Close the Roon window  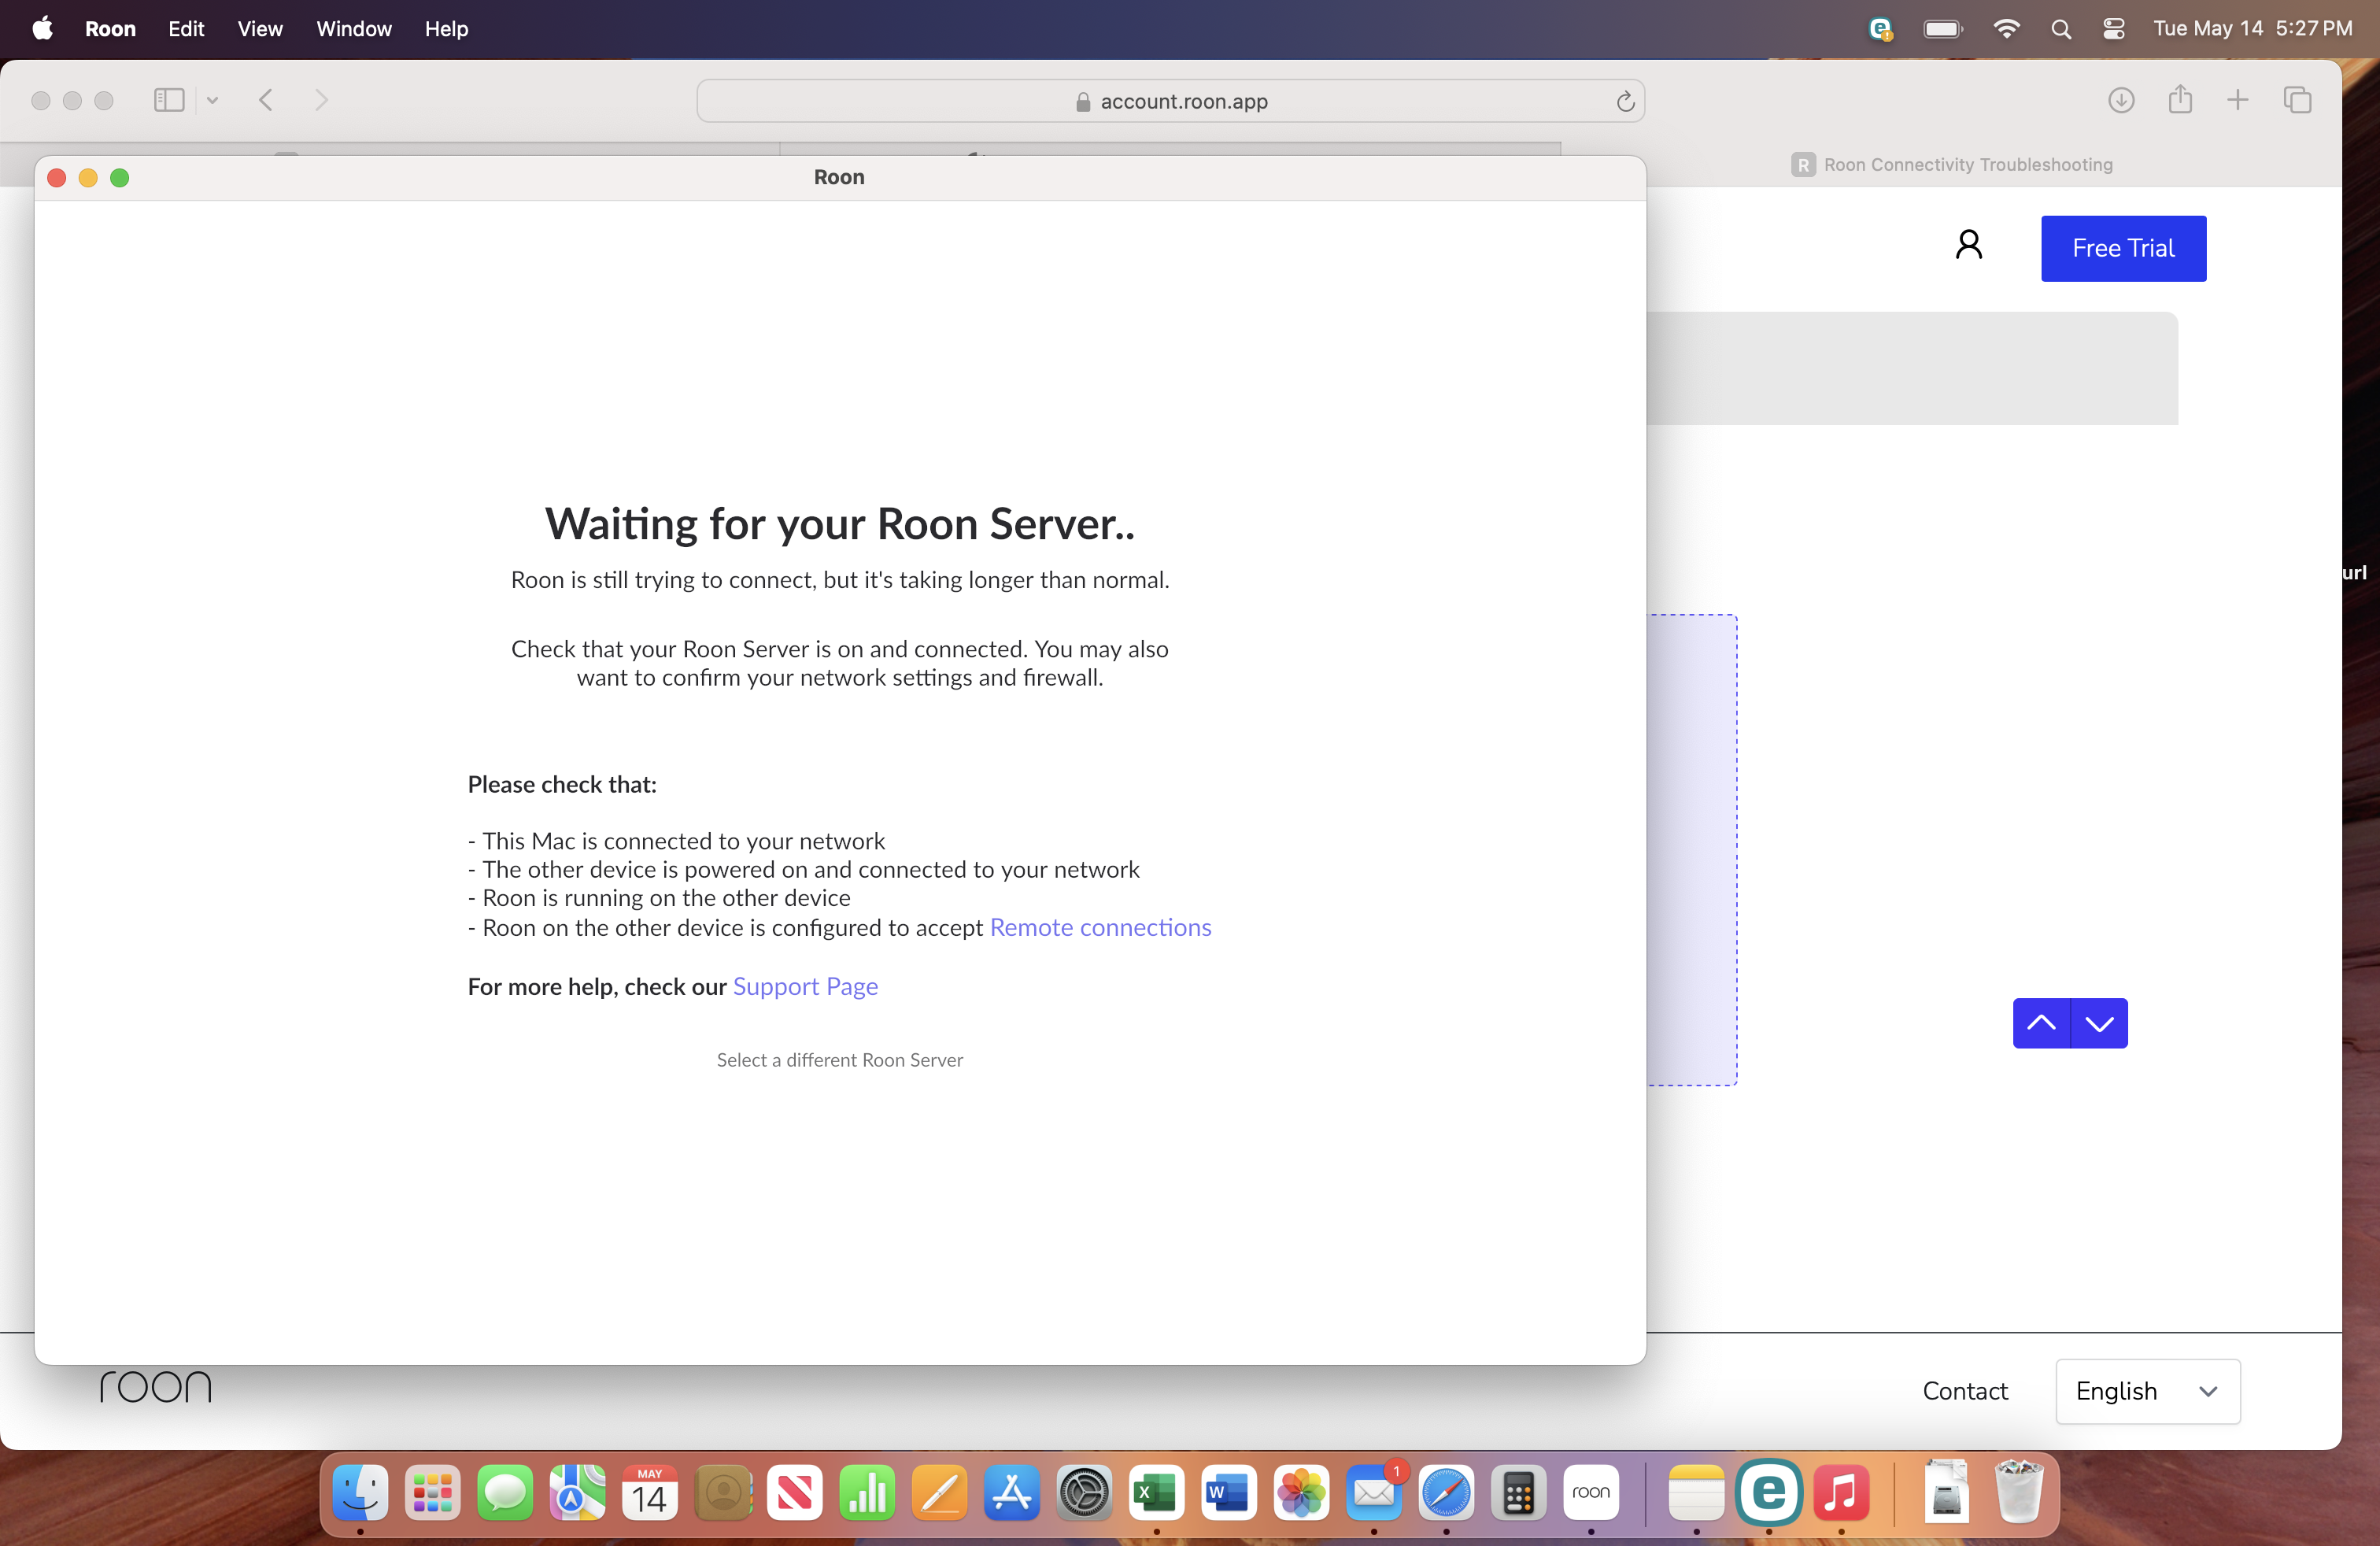(x=57, y=178)
